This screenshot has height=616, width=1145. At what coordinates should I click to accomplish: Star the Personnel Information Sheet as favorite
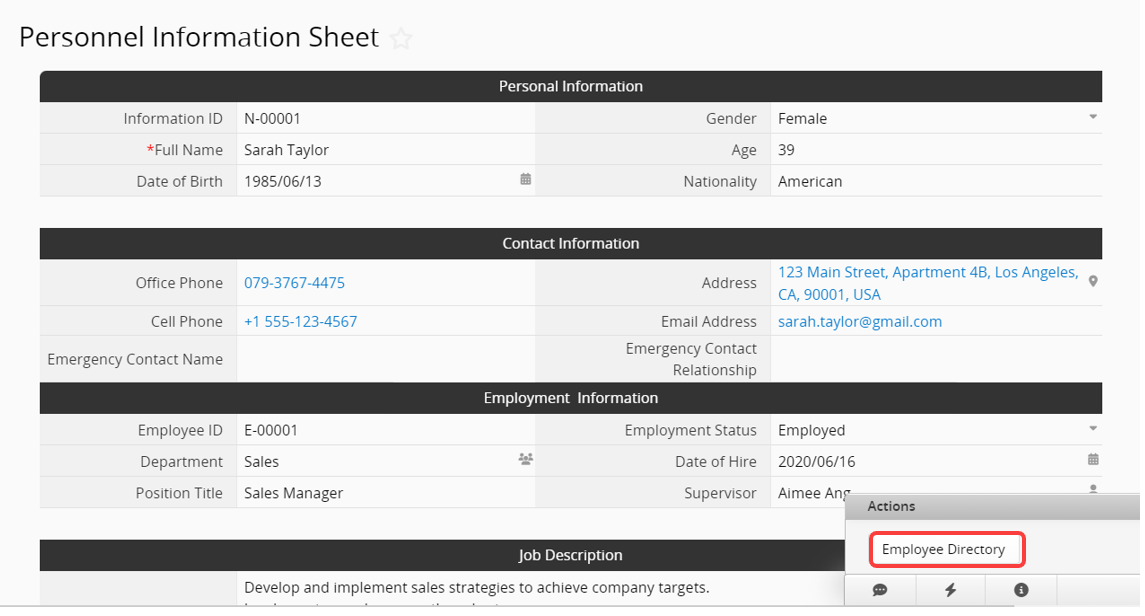coord(401,39)
